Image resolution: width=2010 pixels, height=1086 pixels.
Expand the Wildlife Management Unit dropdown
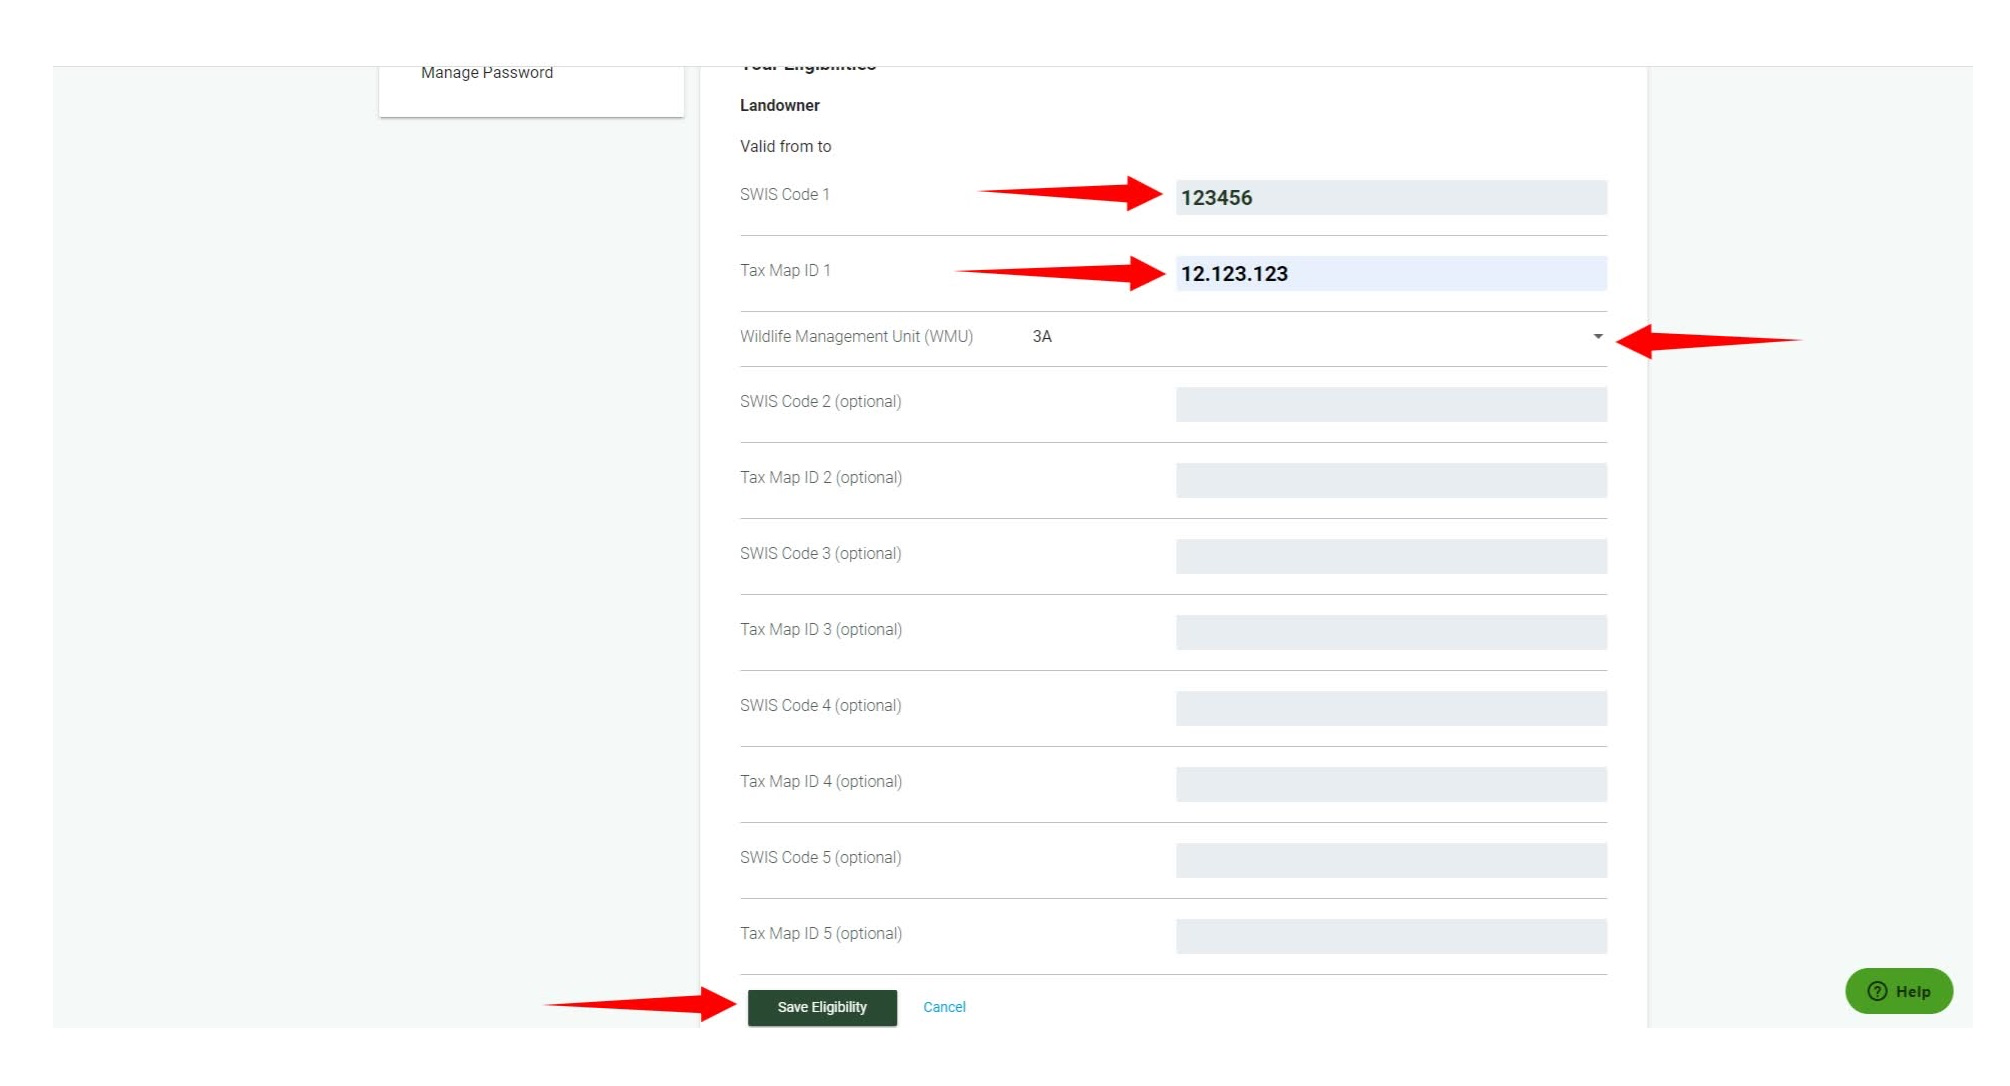pos(1595,336)
